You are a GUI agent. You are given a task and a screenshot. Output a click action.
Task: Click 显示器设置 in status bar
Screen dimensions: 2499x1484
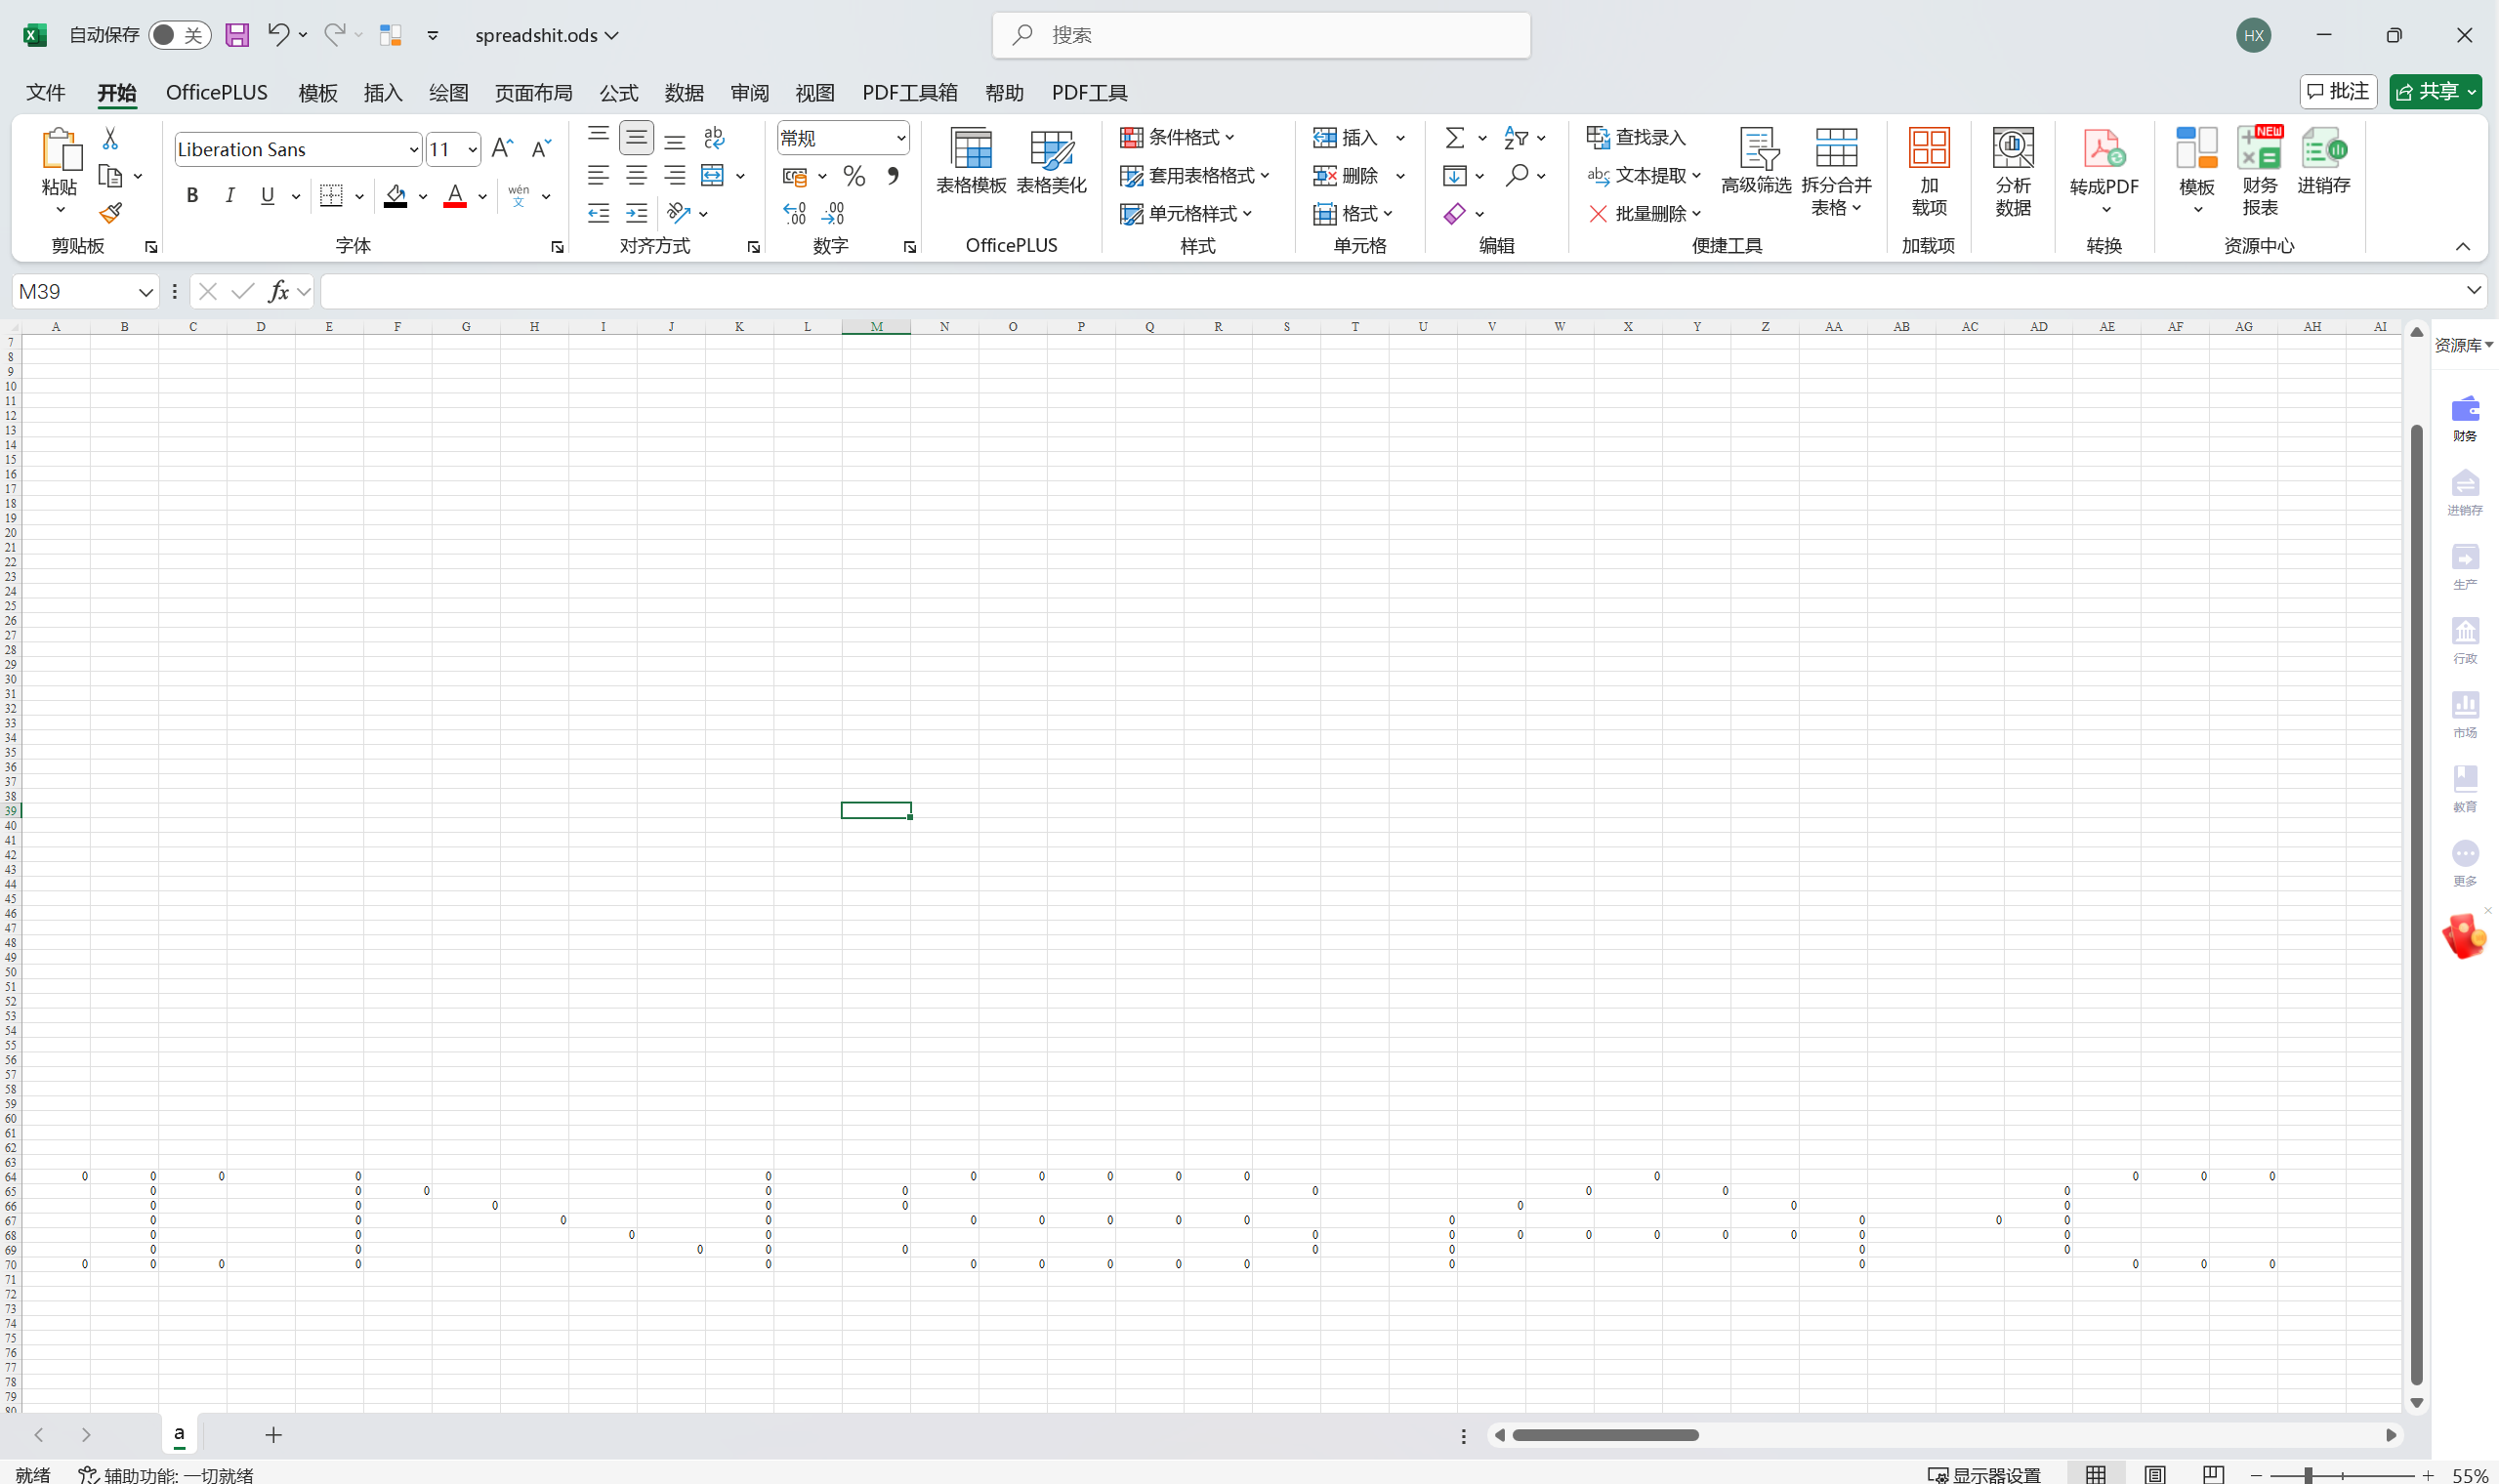coord(1984,1474)
